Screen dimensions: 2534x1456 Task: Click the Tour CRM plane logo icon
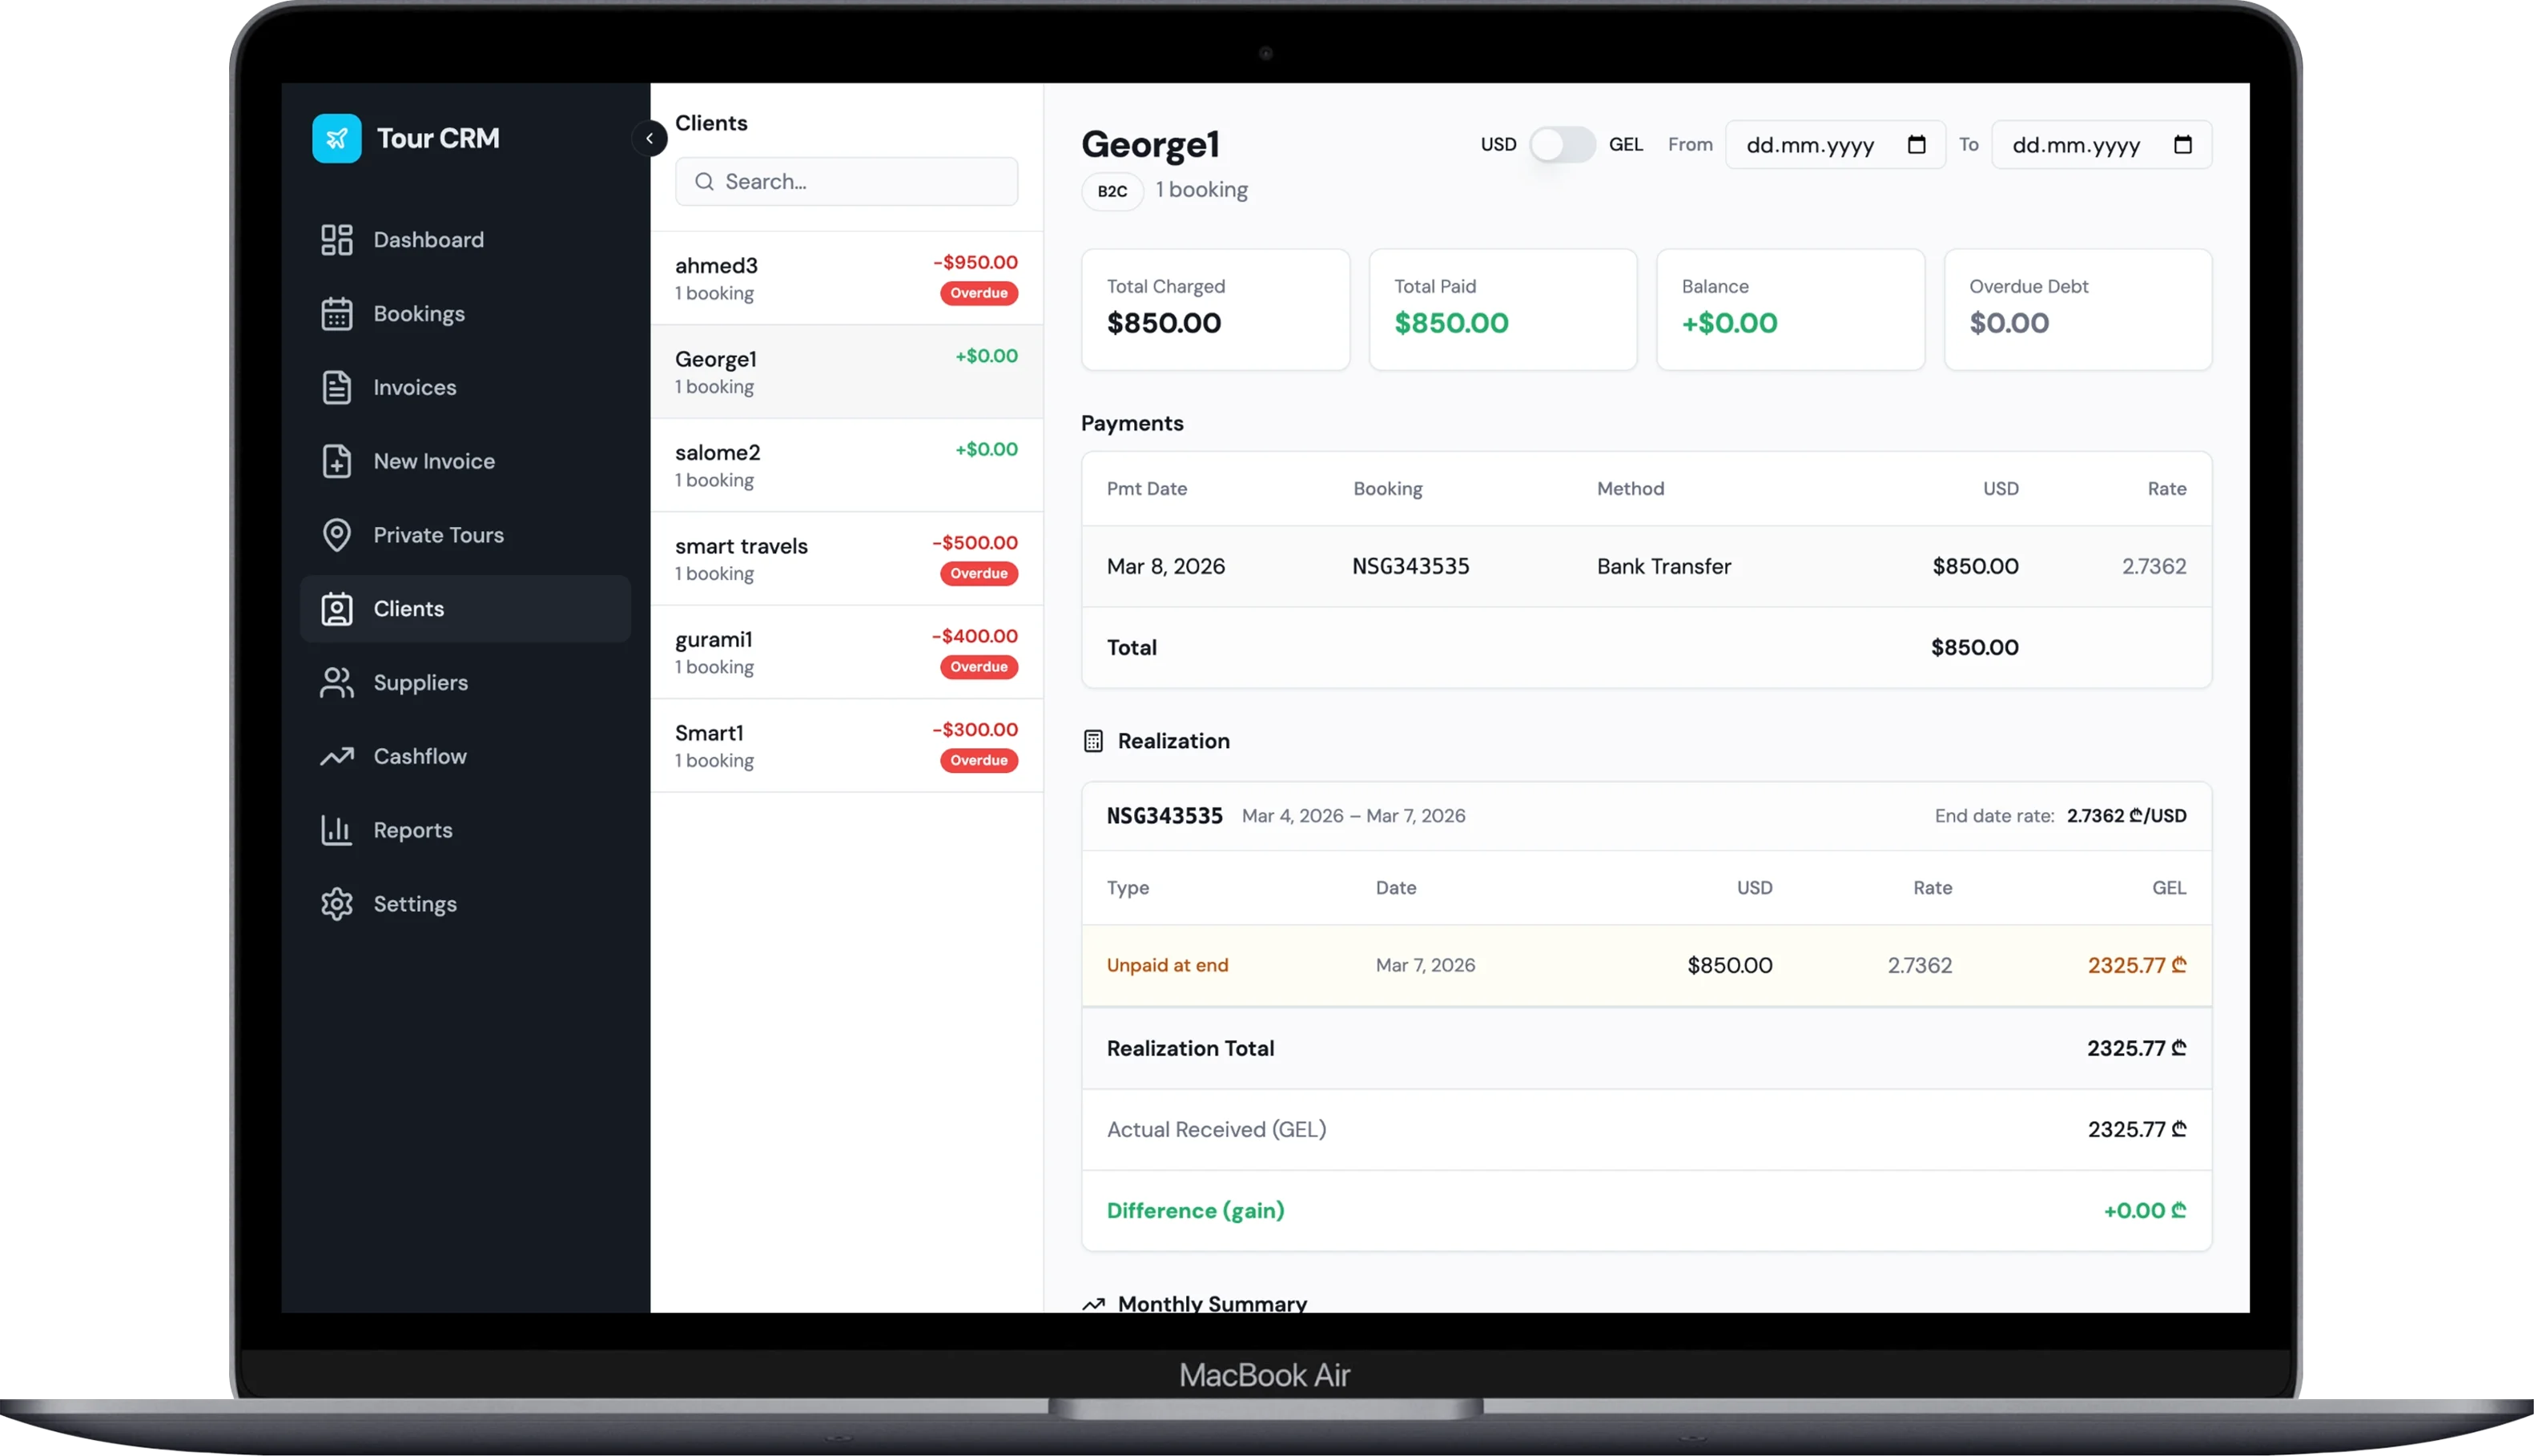(336, 138)
